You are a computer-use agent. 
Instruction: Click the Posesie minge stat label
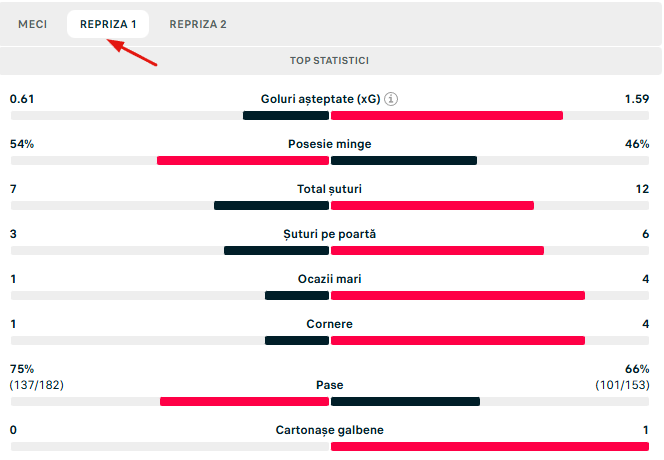tap(329, 144)
